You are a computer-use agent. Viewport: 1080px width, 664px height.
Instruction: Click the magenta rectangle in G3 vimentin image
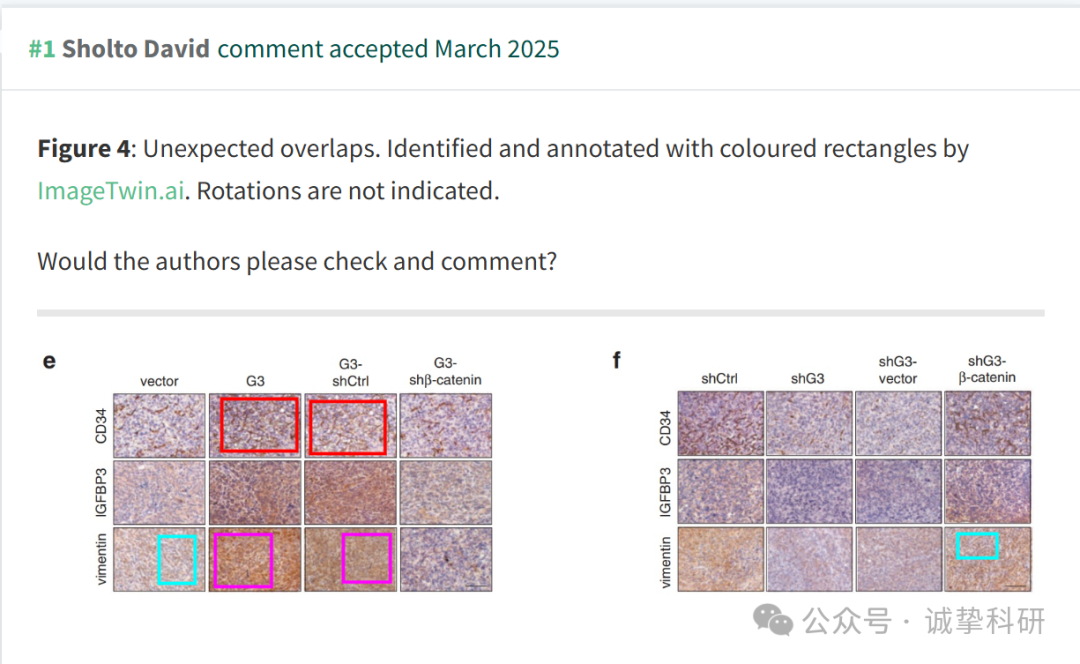tap(243, 560)
